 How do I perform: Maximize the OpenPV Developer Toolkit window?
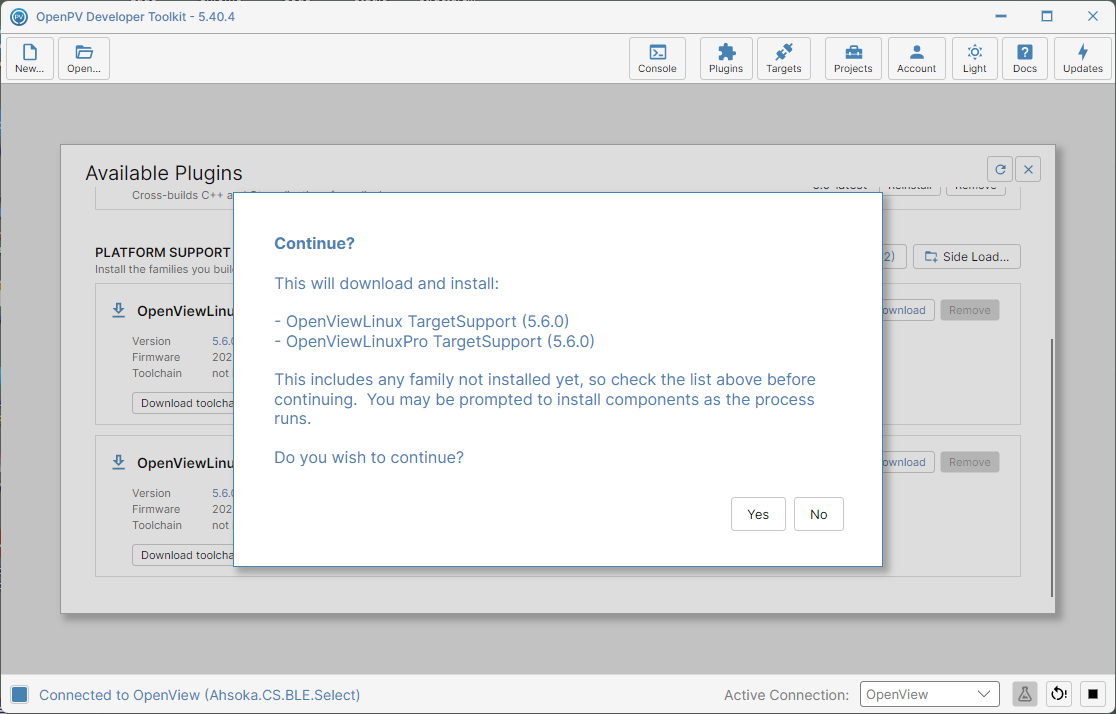click(1047, 16)
